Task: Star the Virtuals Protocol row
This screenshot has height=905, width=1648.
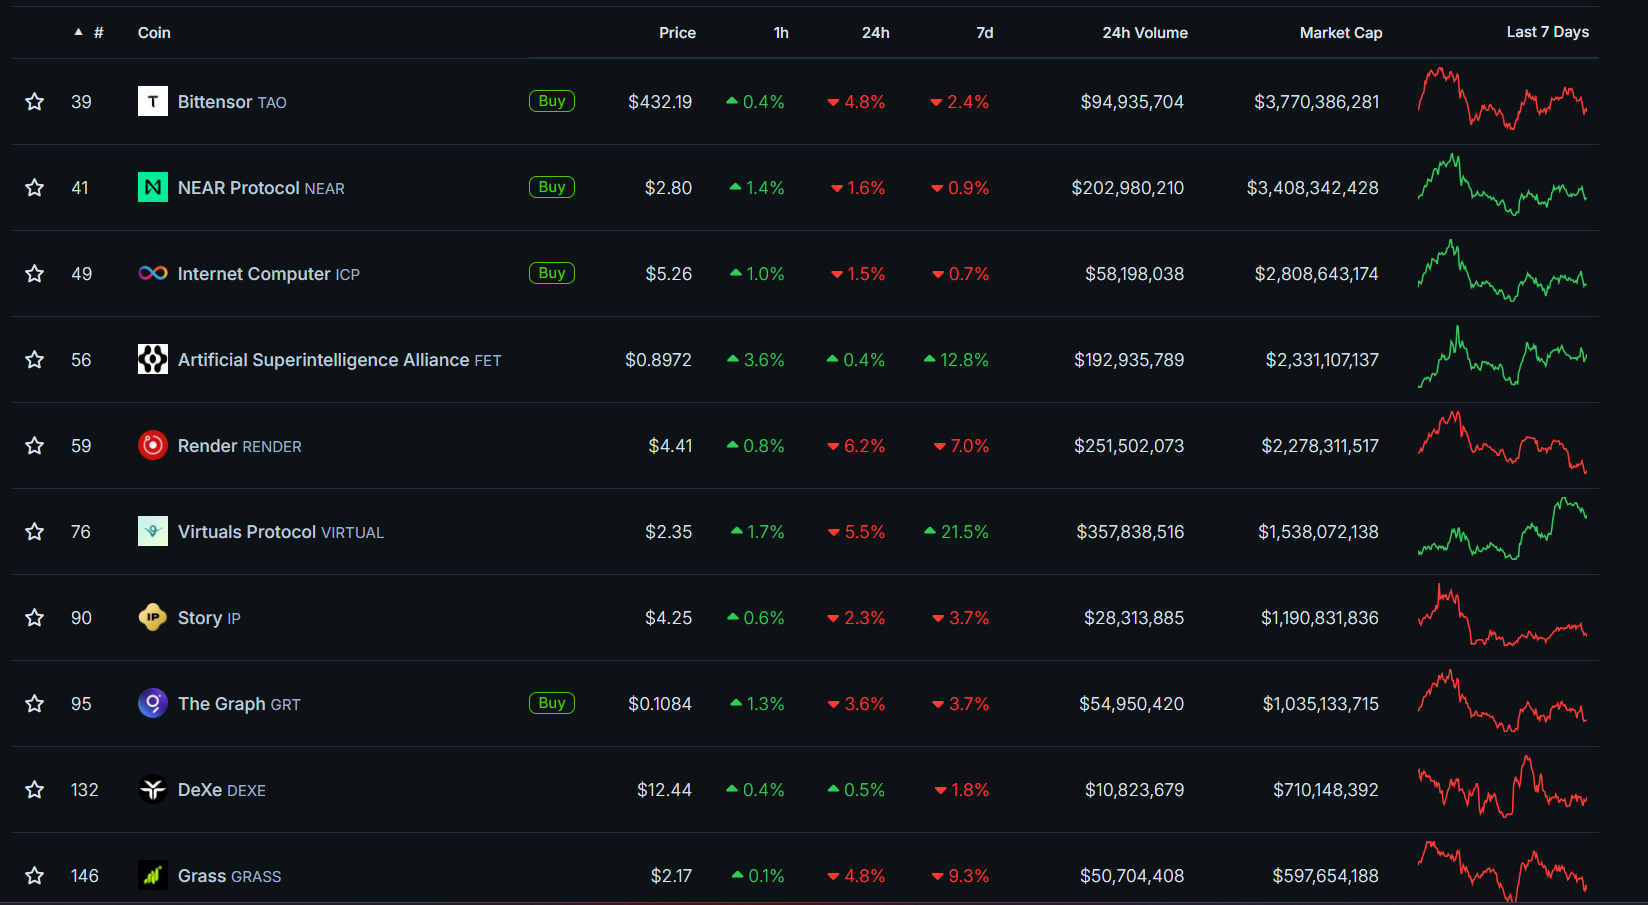Action: [x=34, y=532]
